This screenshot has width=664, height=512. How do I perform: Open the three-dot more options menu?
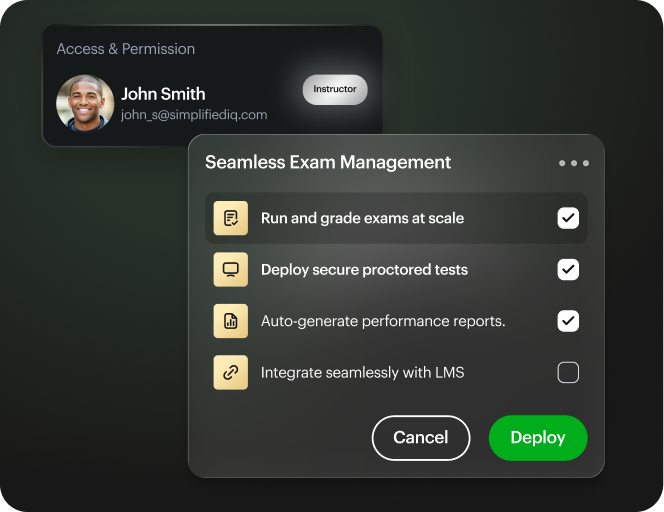[574, 163]
